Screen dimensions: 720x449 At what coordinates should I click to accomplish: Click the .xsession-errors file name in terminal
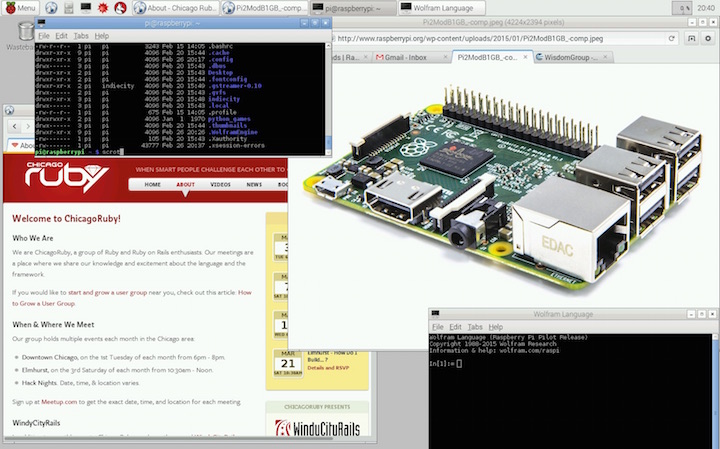point(236,146)
